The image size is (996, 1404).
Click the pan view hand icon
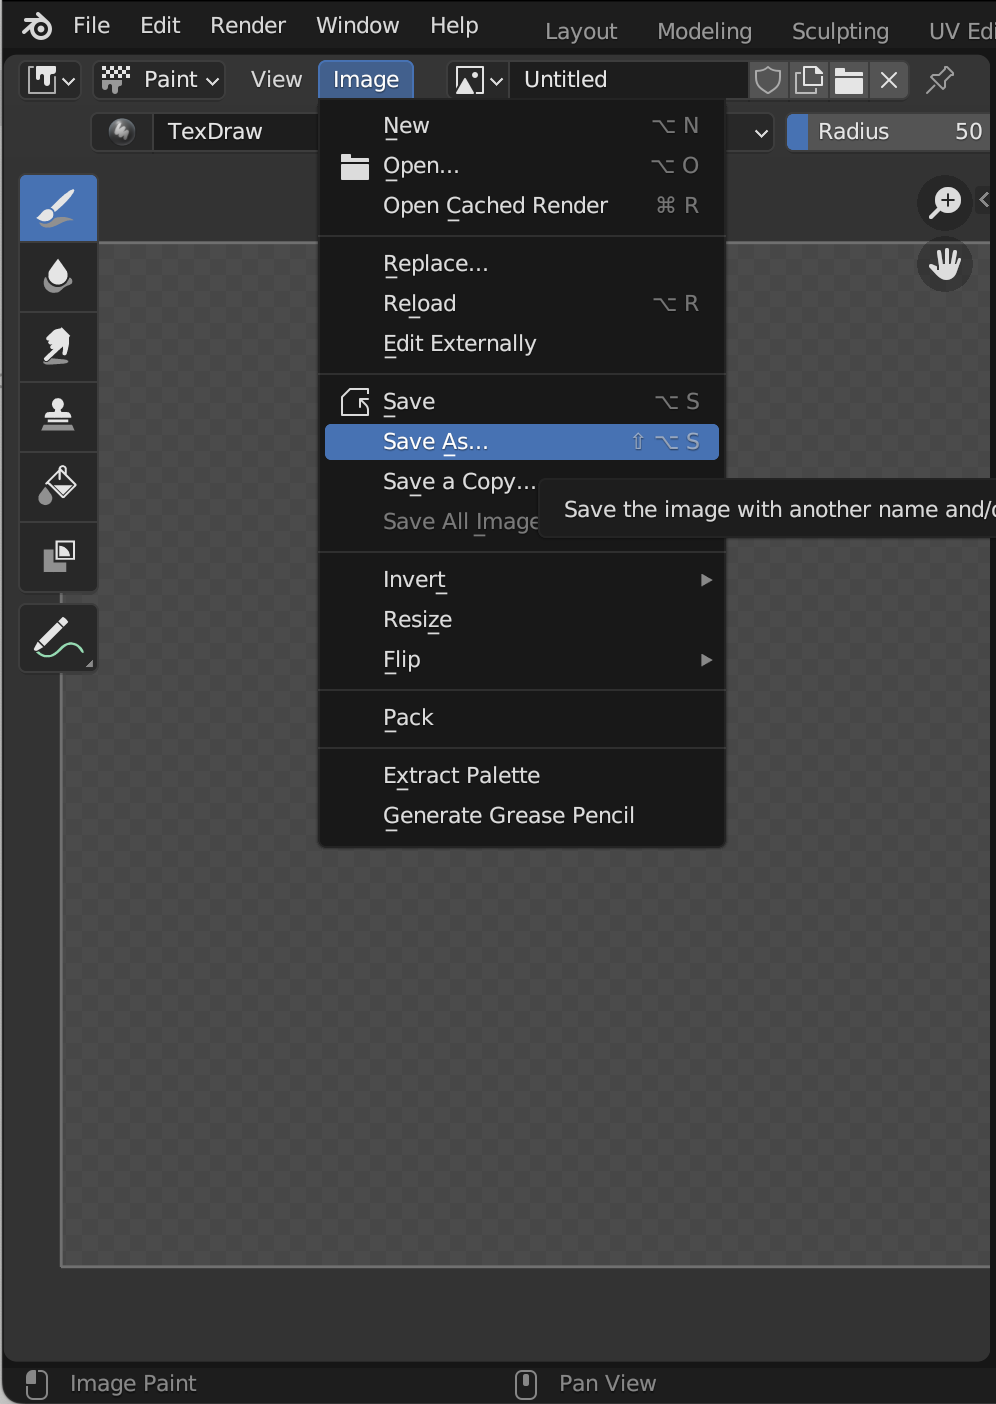pyautogui.click(x=945, y=265)
